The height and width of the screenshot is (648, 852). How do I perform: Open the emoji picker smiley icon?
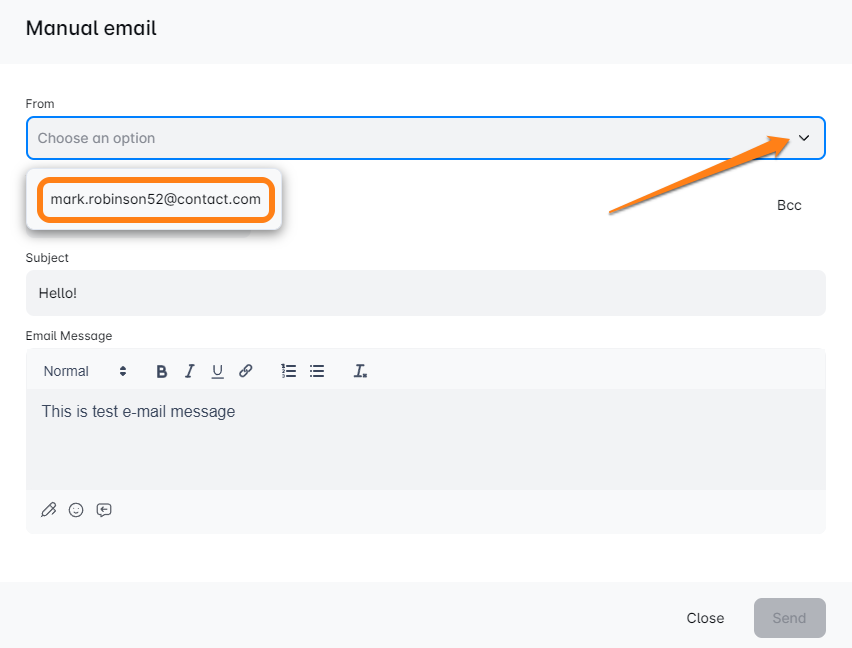76,510
